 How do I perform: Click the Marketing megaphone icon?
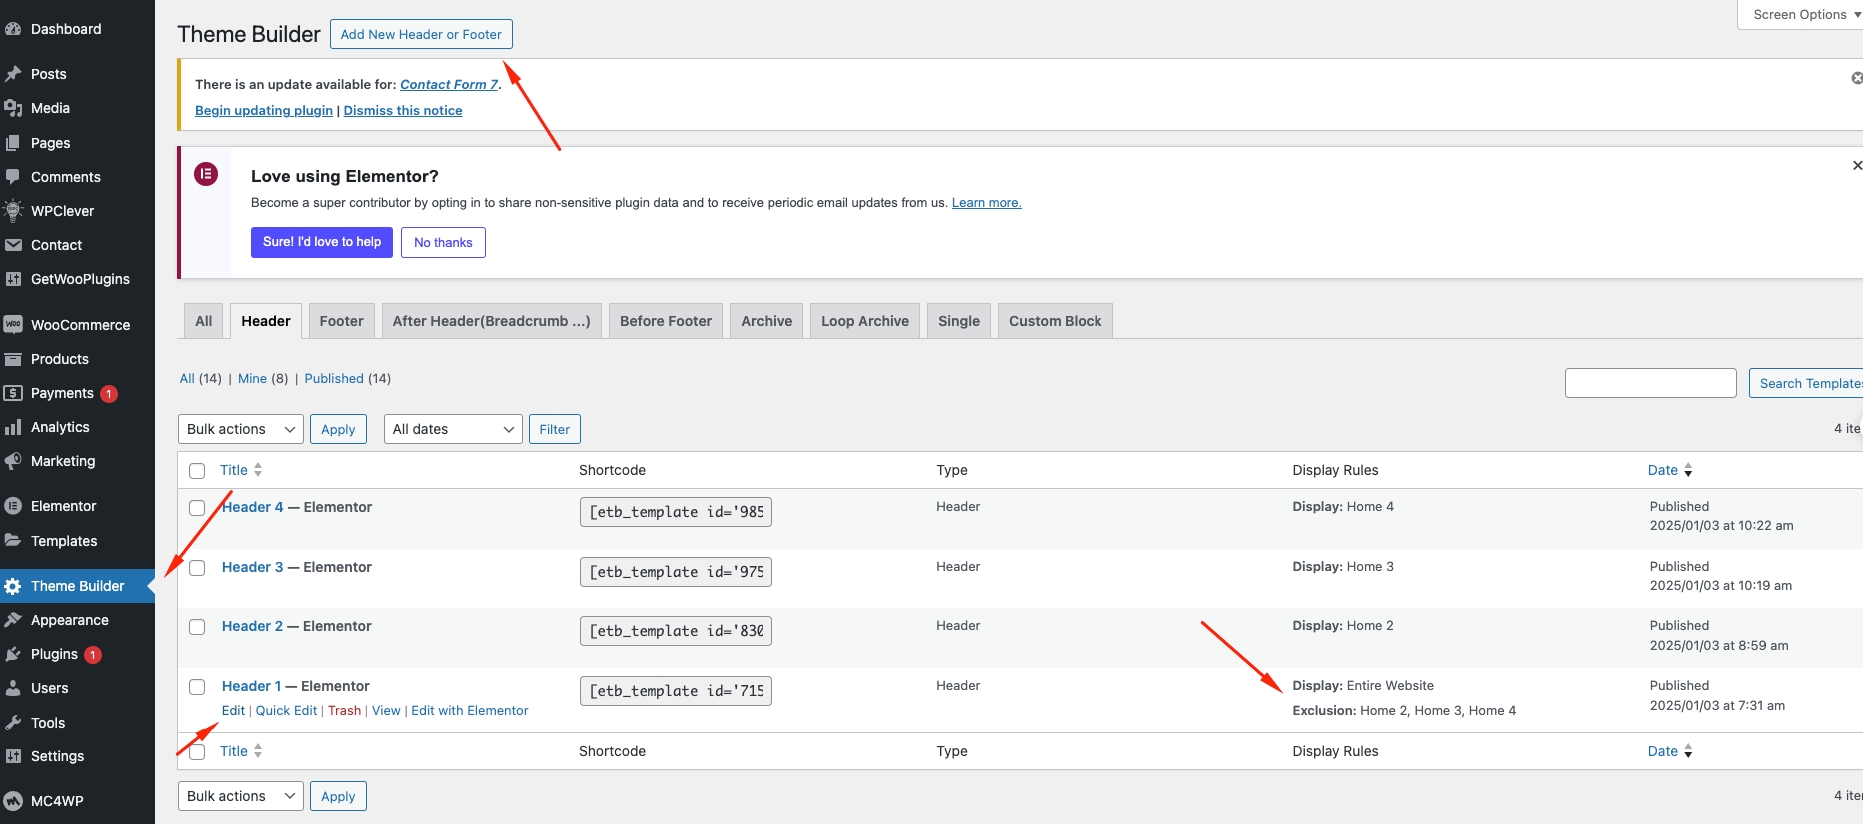[13, 461]
